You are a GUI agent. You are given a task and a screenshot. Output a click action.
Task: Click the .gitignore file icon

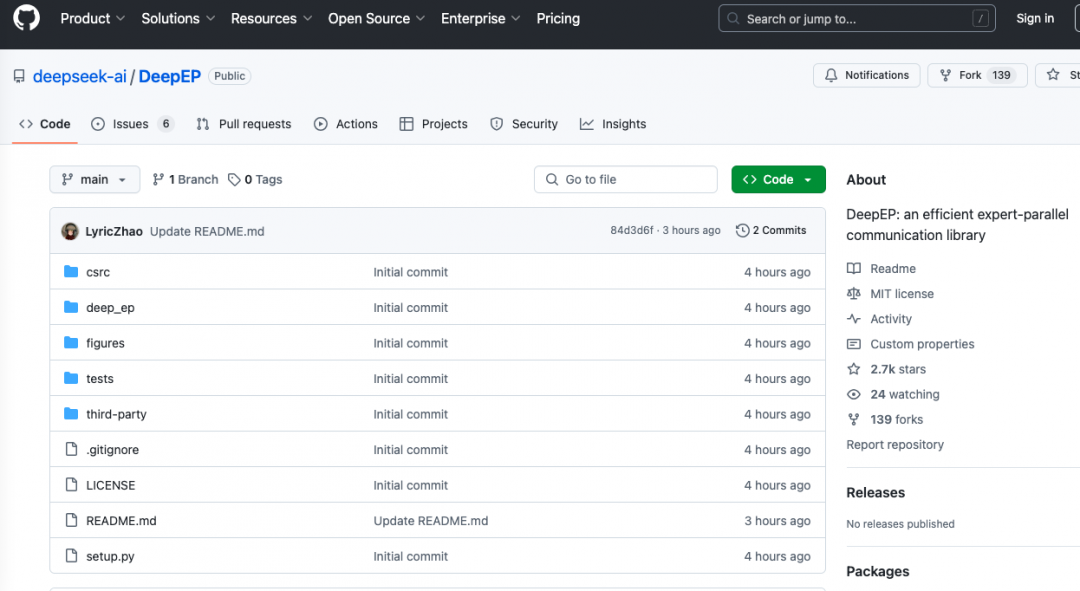[x=71, y=449]
